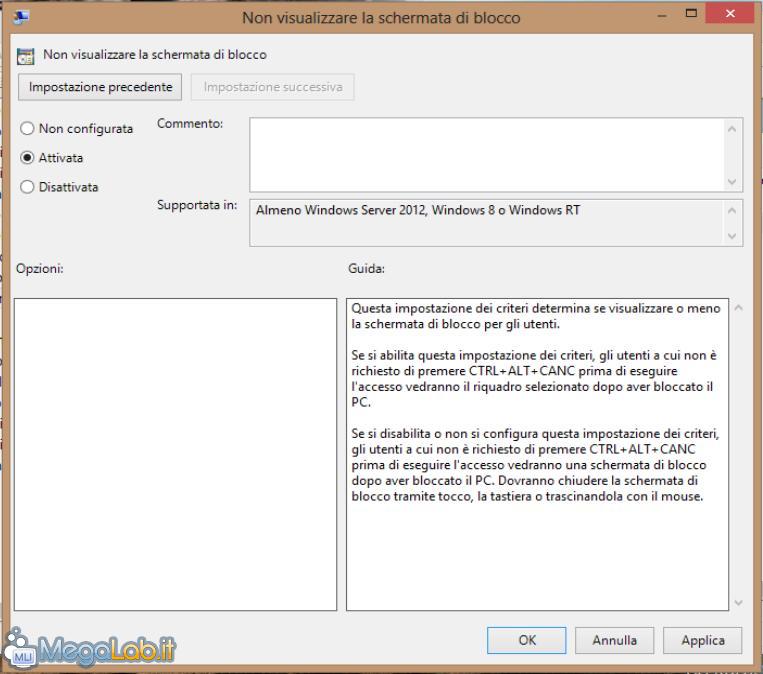Click the empty Opzioni panel
This screenshot has width=763, height=674.
(x=175, y=455)
